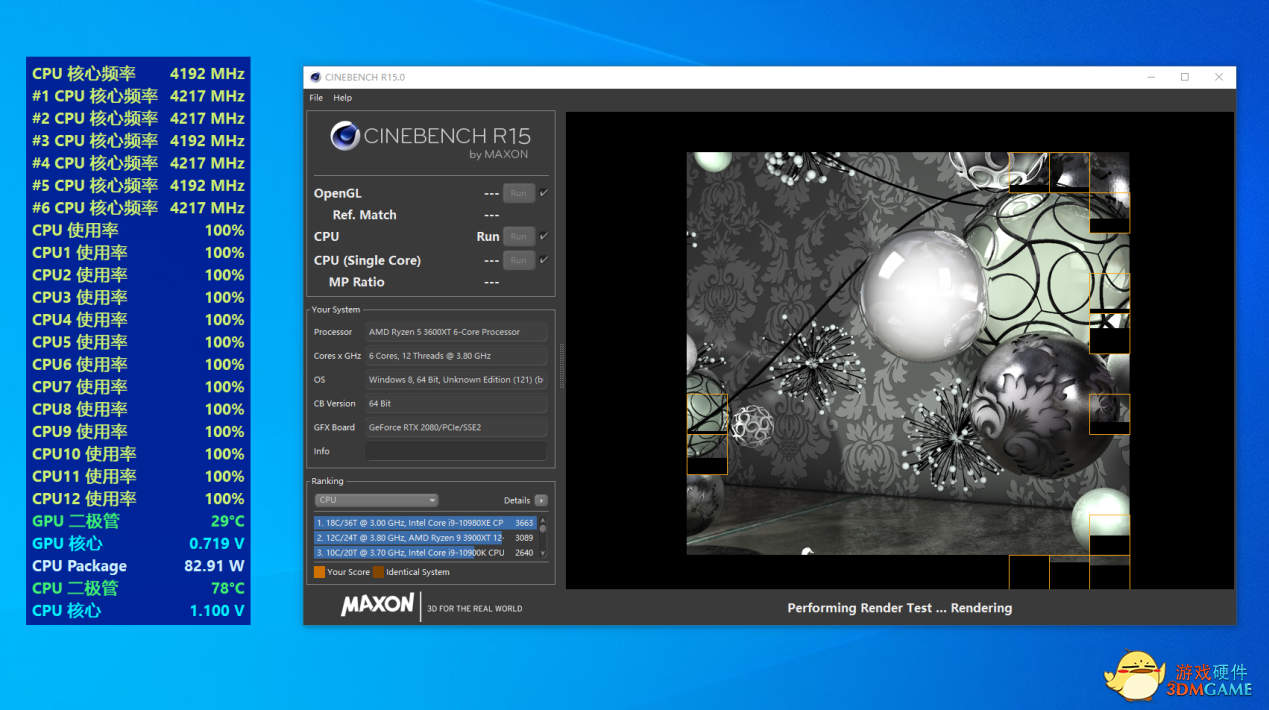Open the Ranking CPU dropdown

tap(376, 500)
